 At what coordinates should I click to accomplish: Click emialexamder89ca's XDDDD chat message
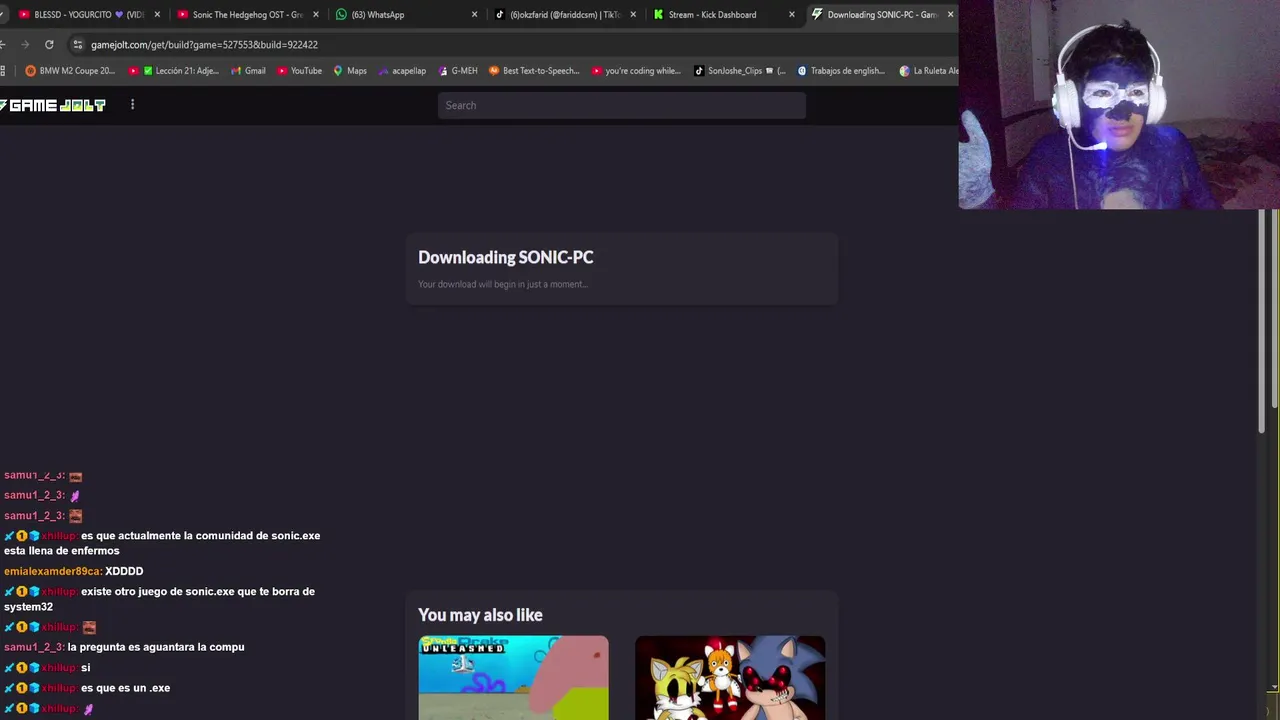pyautogui.click(x=124, y=571)
